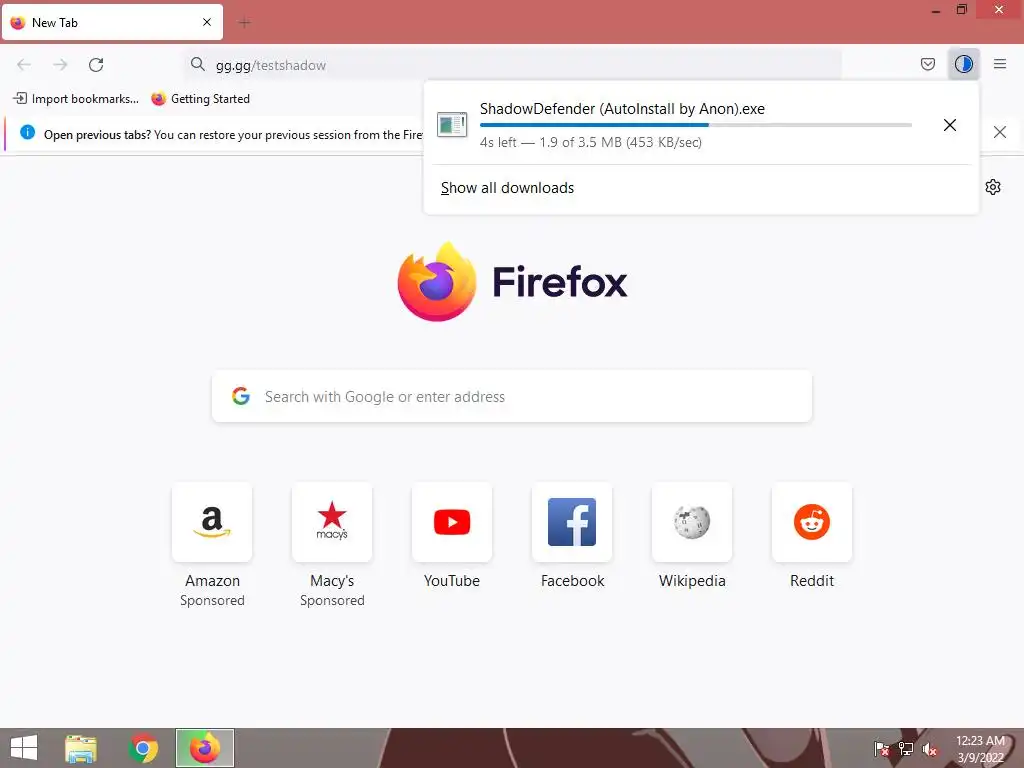Click the Firefox taskbar button

coord(205,748)
